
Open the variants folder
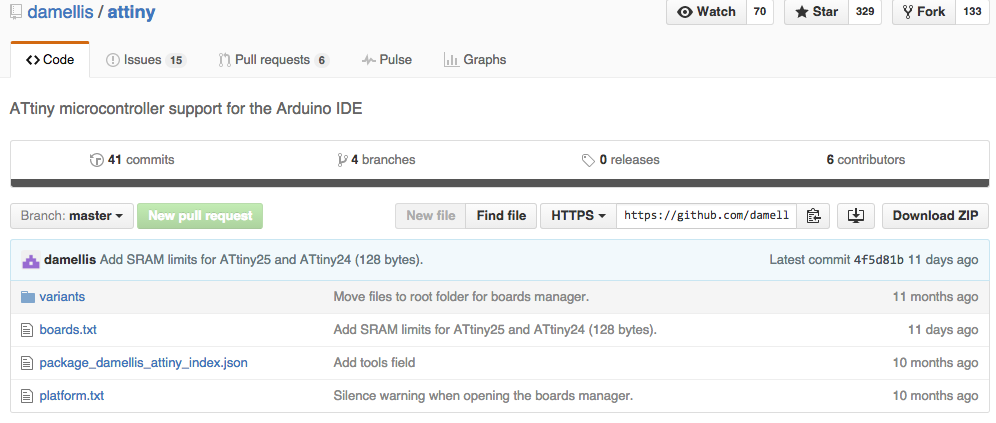(x=62, y=297)
